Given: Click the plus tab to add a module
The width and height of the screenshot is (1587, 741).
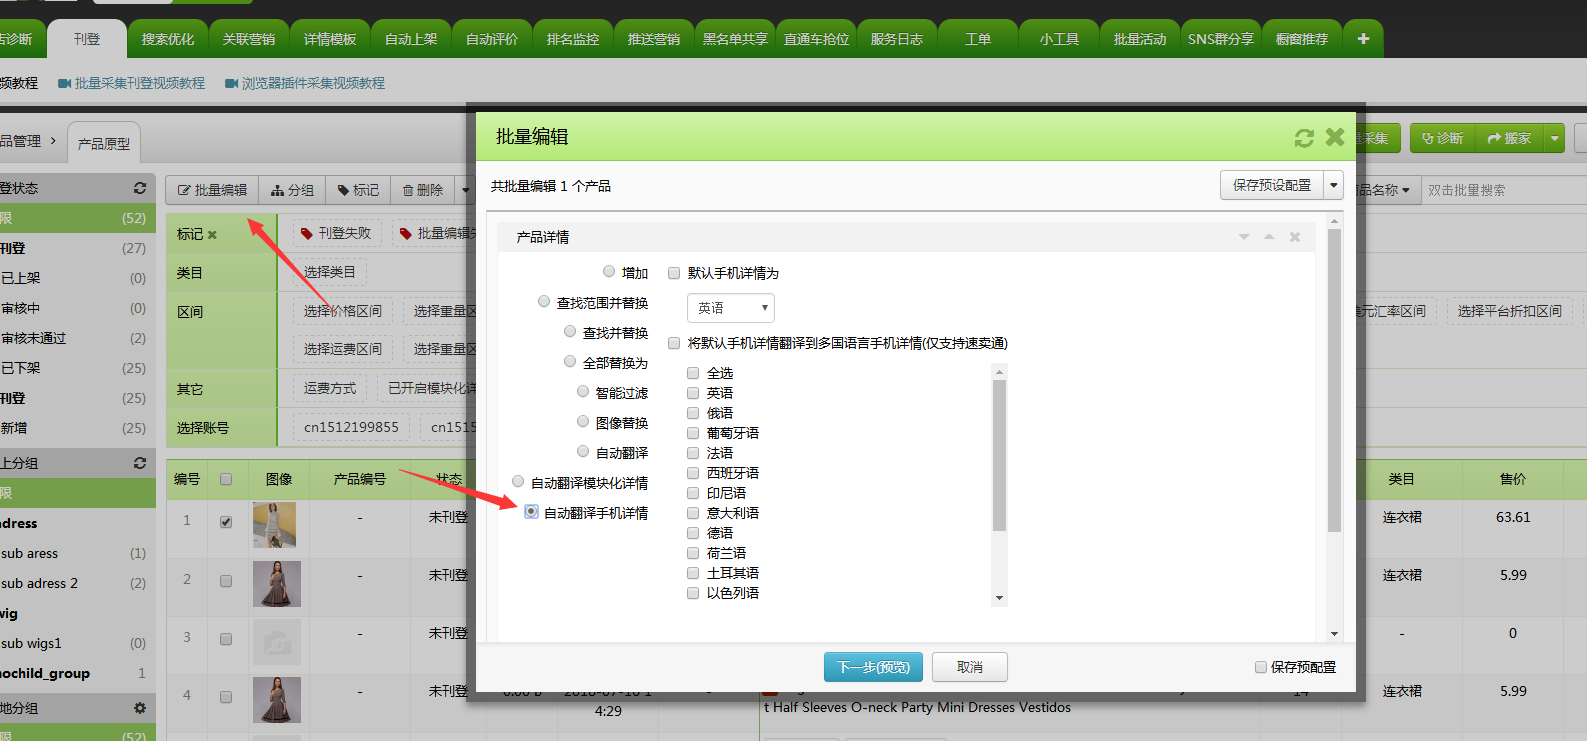Looking at the screenshot, I should point(1363,39).
